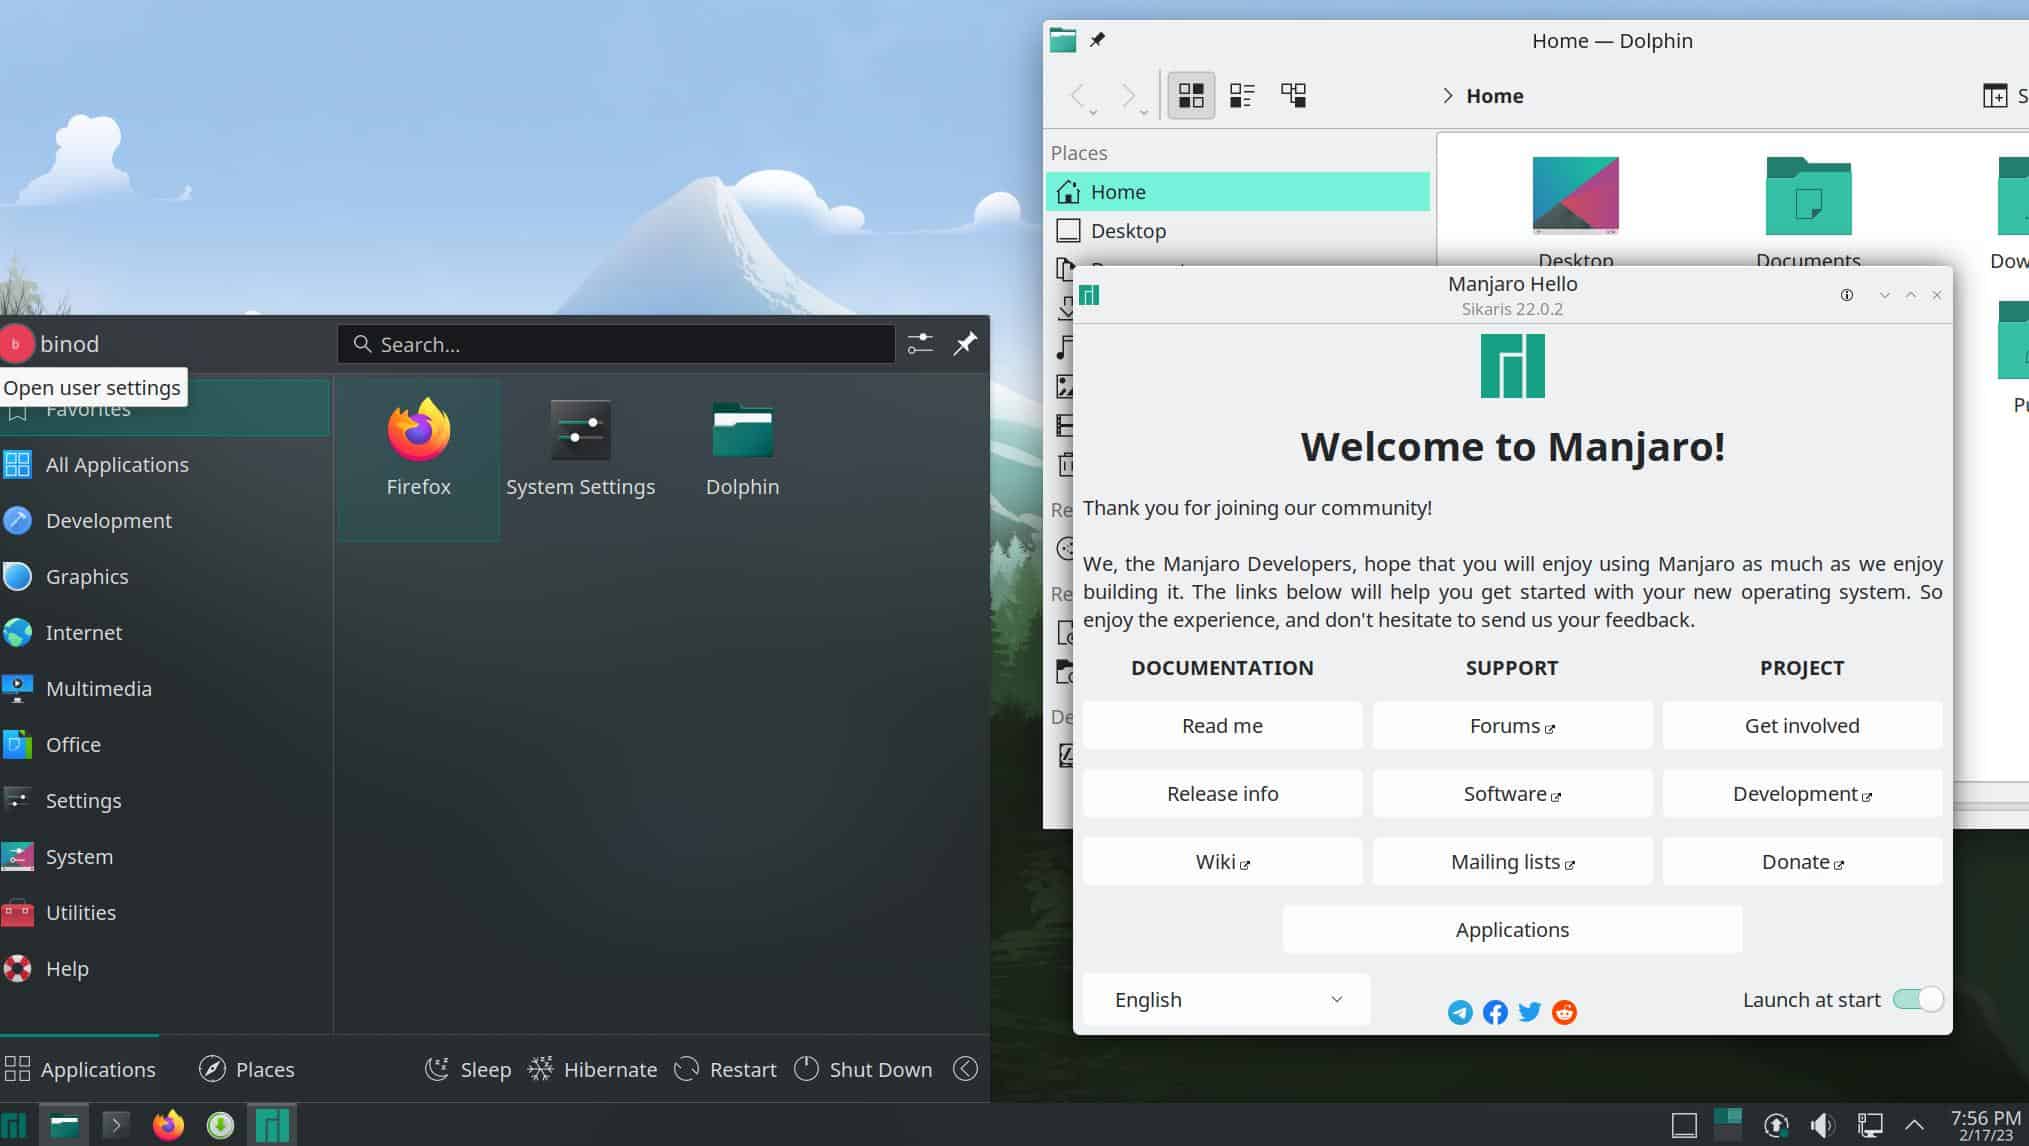Unpin the Dolphin window
The image size is (2029, 1146).
point(1096,41)
